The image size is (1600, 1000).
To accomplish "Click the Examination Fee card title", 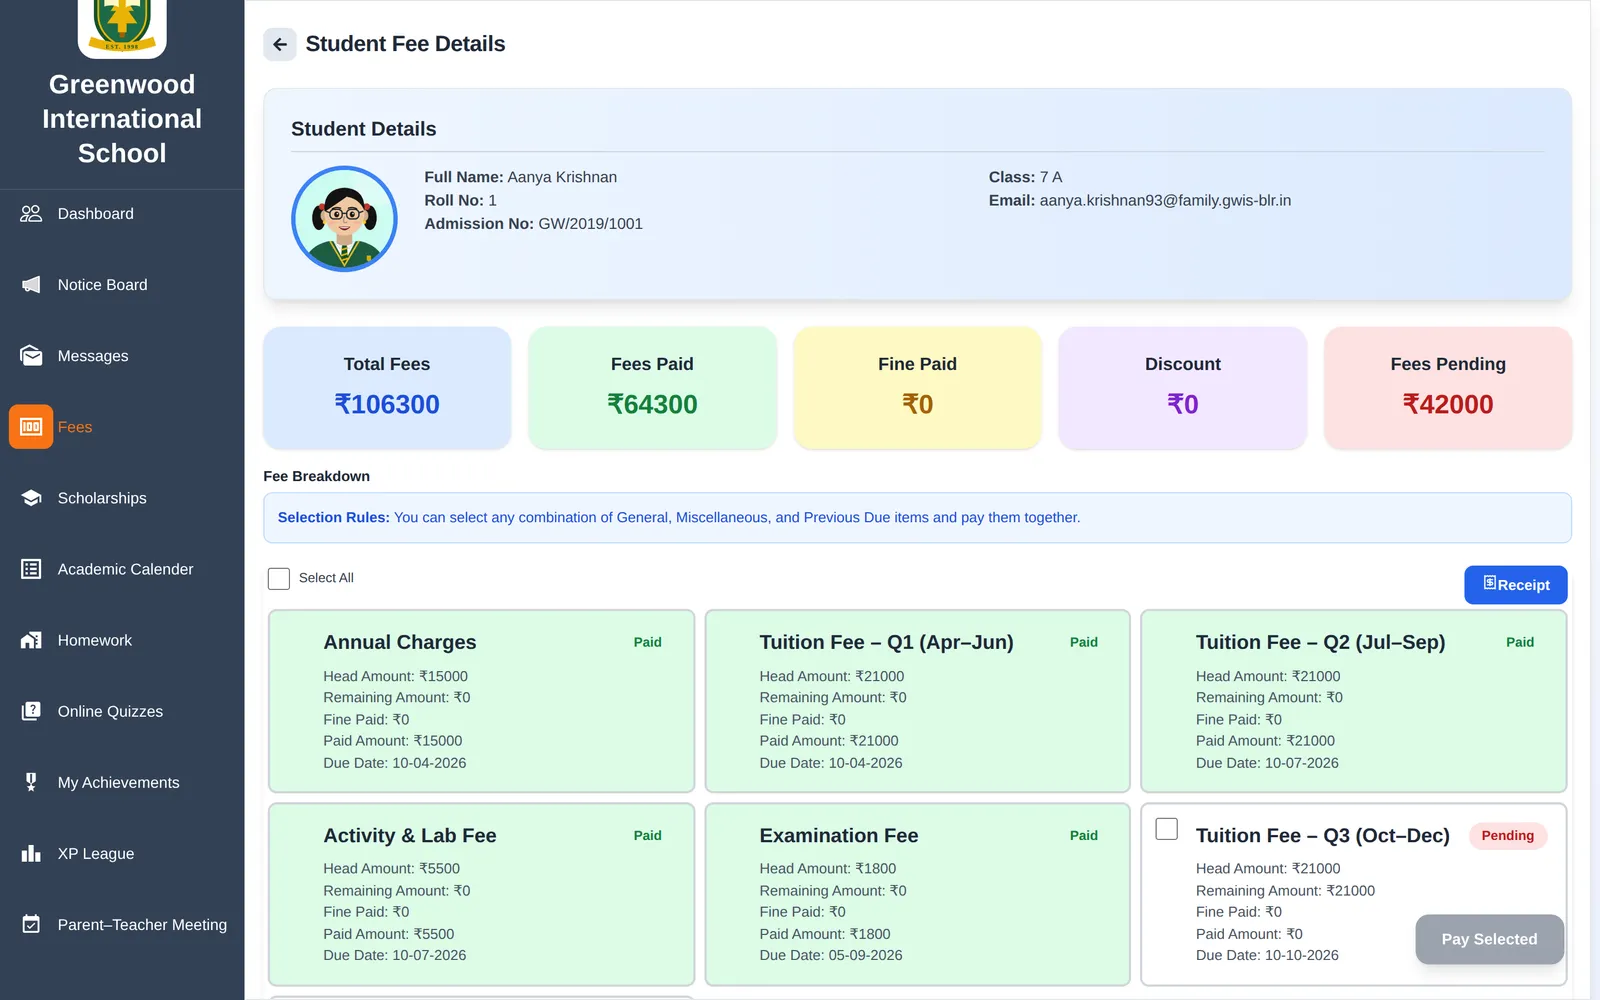I will point(838,835).
